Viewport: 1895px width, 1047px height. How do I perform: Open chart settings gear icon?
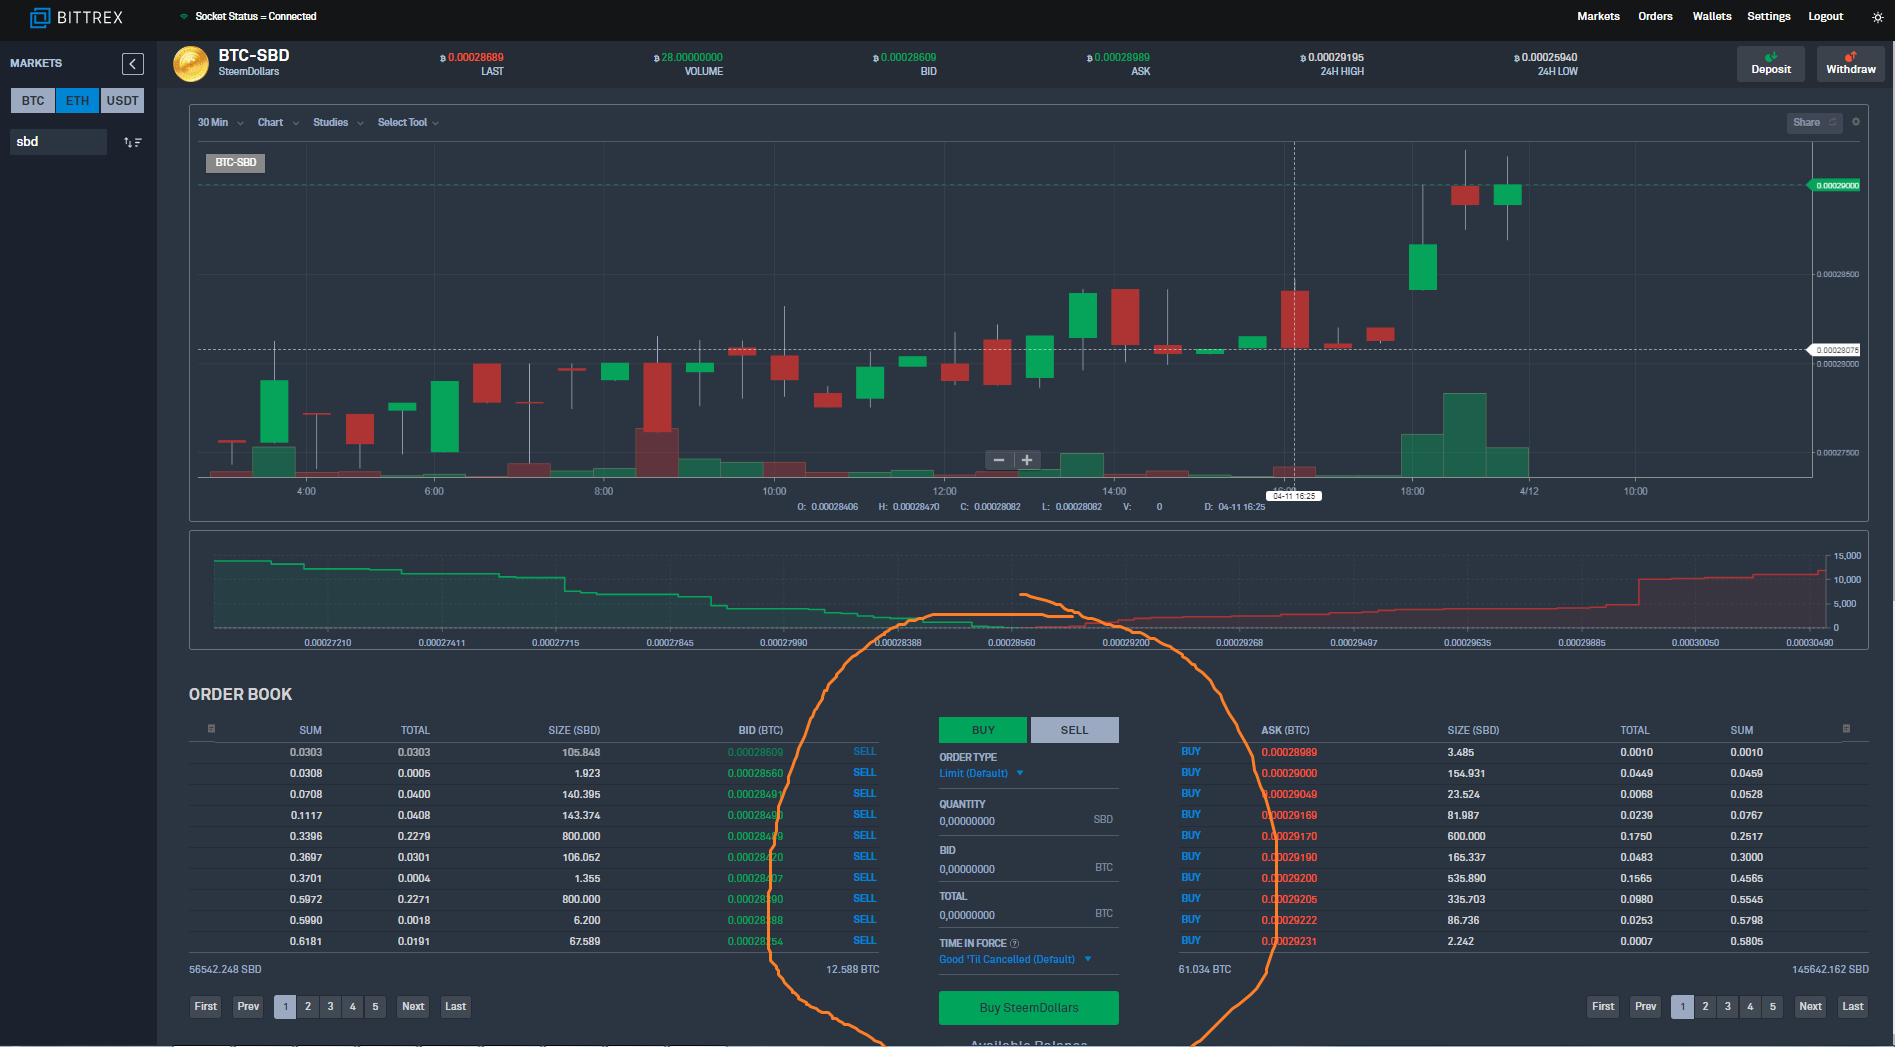pos(1856,122)
